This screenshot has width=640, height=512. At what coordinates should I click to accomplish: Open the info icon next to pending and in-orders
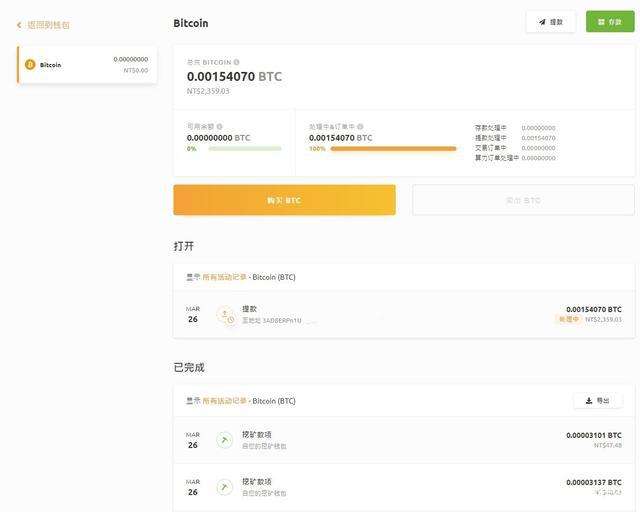click(x=360, y=127)
